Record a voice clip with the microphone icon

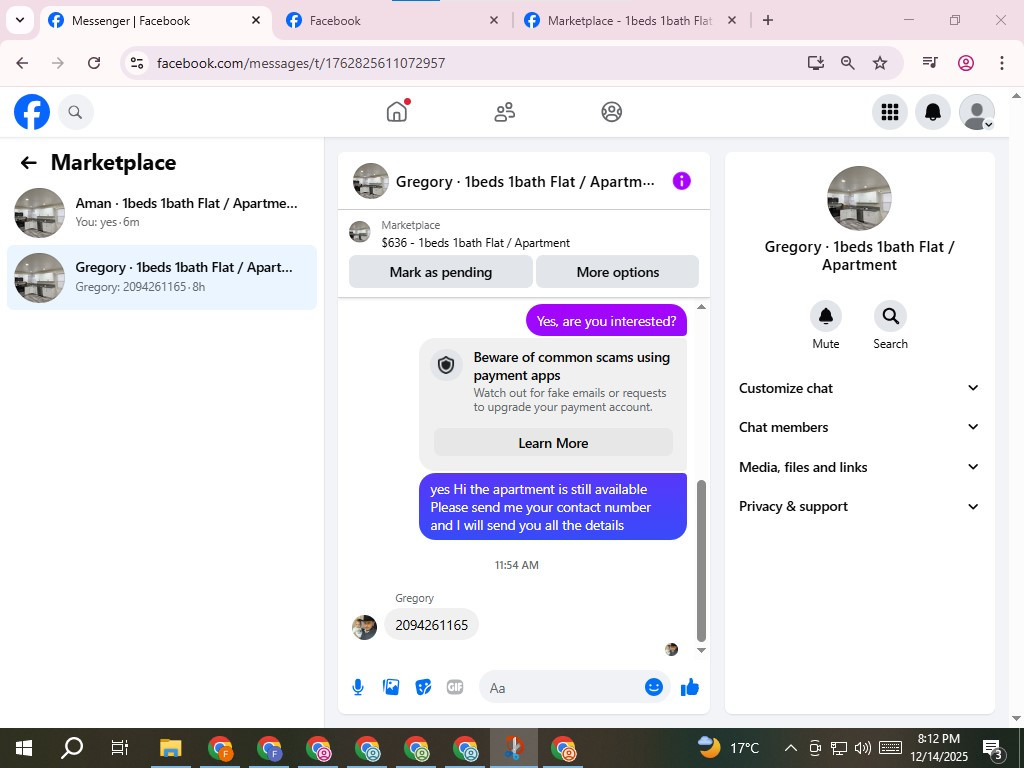[x=358, y=687]
